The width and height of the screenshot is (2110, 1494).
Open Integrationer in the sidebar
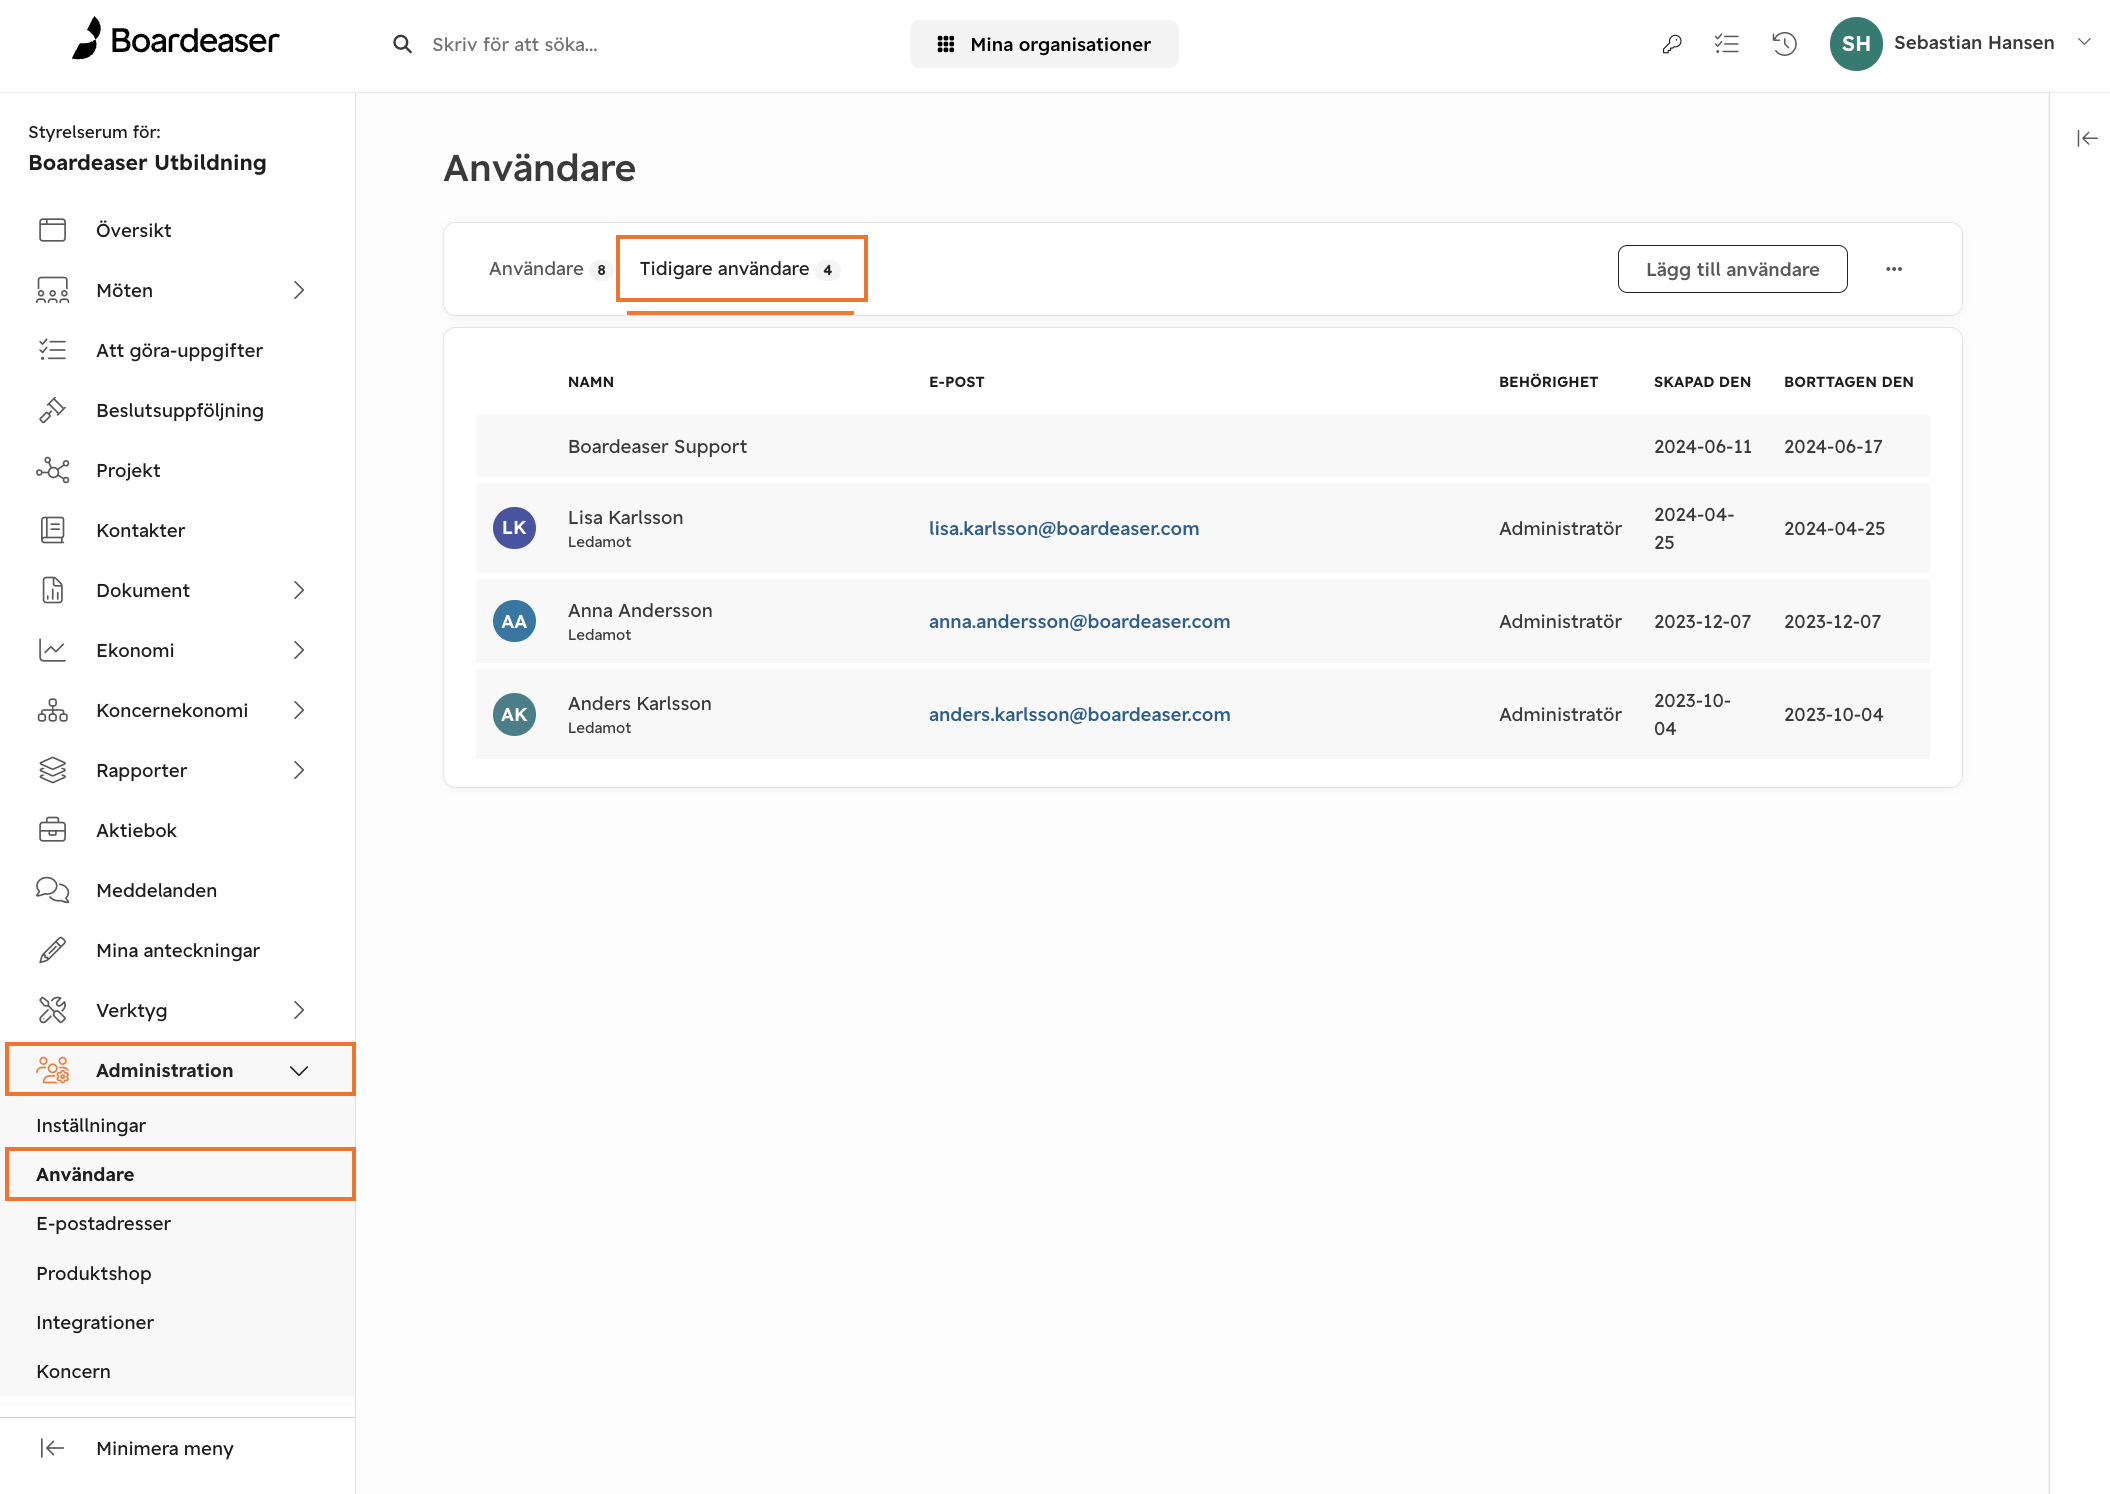(95, 1322)
